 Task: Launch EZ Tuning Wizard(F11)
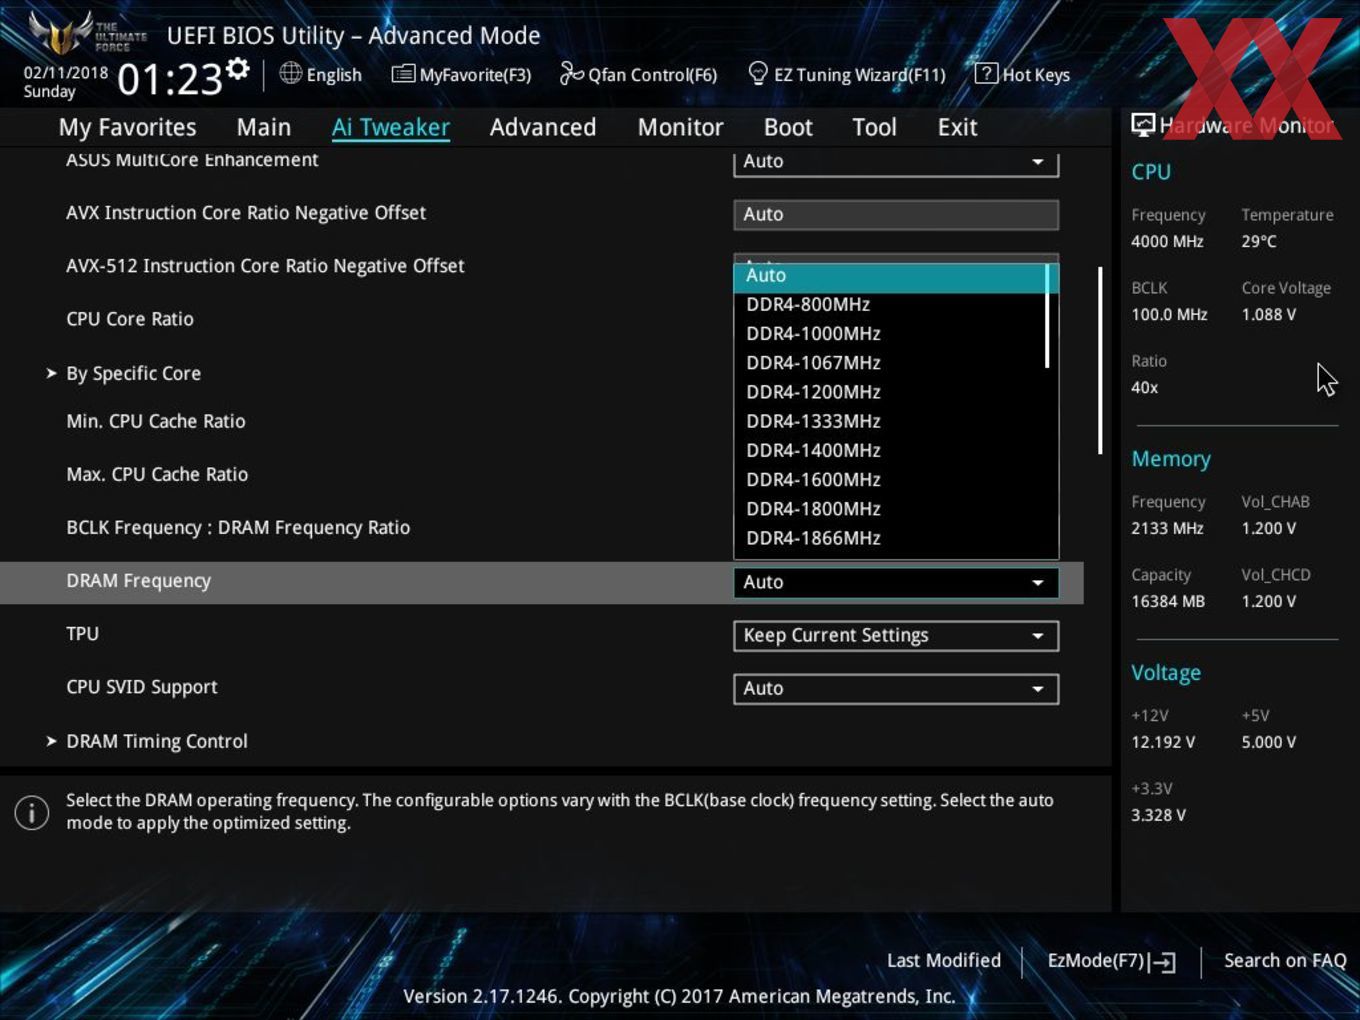click(x=847, y=74)
